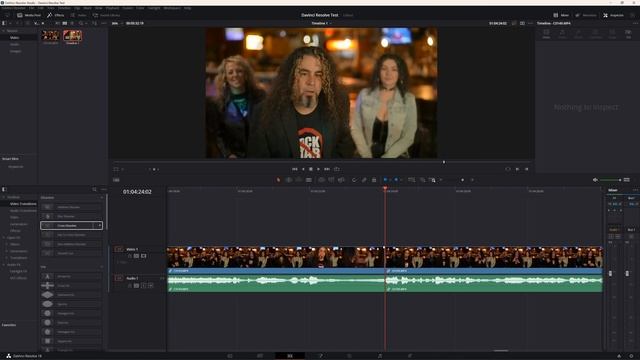The image size is (640, 360).
Task: Collapse the Open FX tree node
Action: (x=4, y=238)
